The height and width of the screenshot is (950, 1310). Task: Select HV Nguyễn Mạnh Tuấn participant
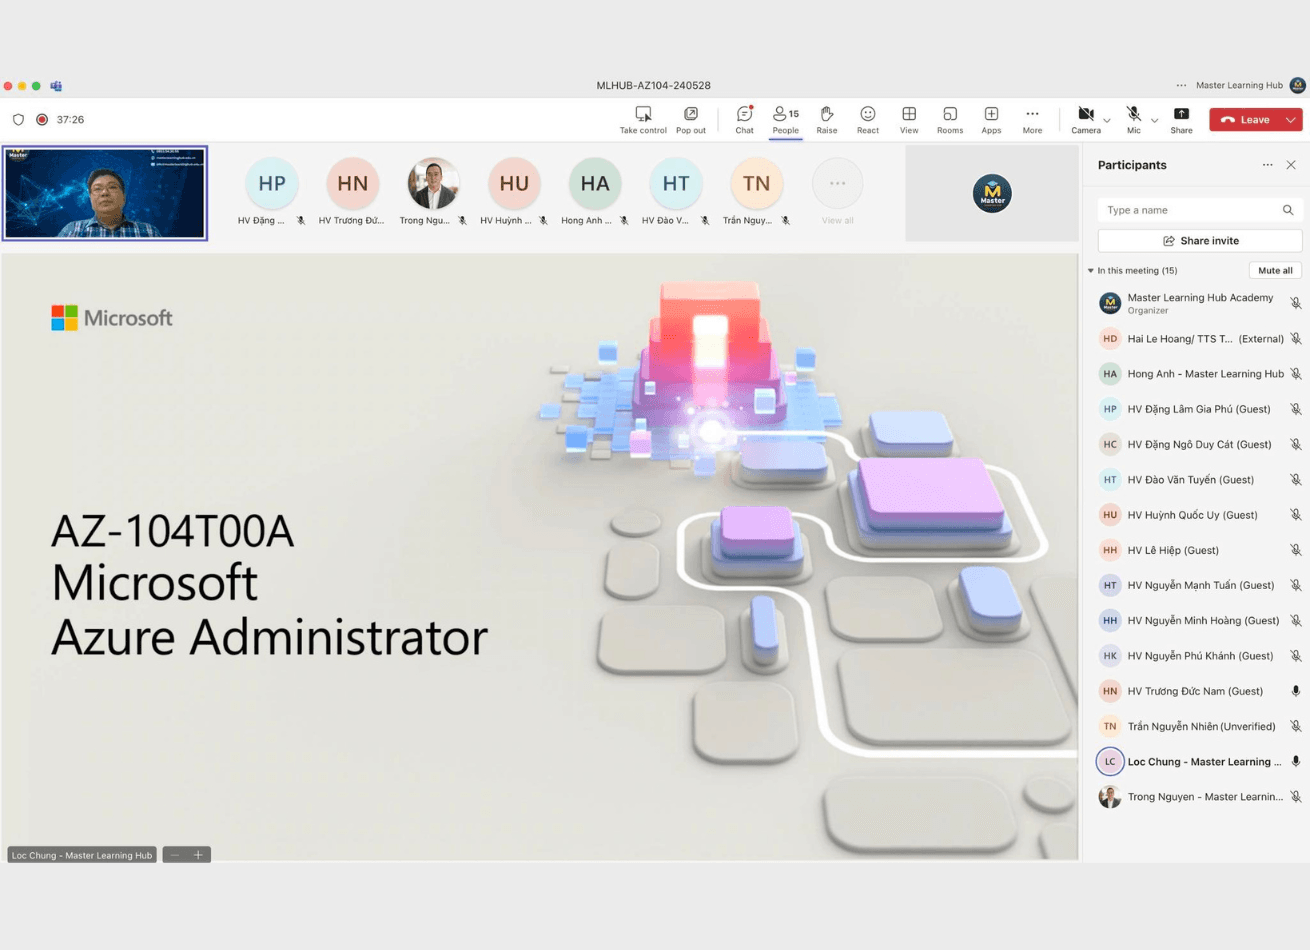pyautogui.click(x=1200, y=585)
